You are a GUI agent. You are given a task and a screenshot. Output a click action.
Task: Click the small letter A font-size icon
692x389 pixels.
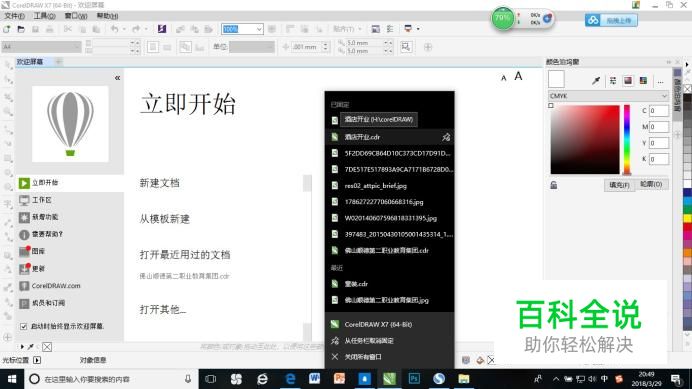pyautogui.click(x=504, y=78)
